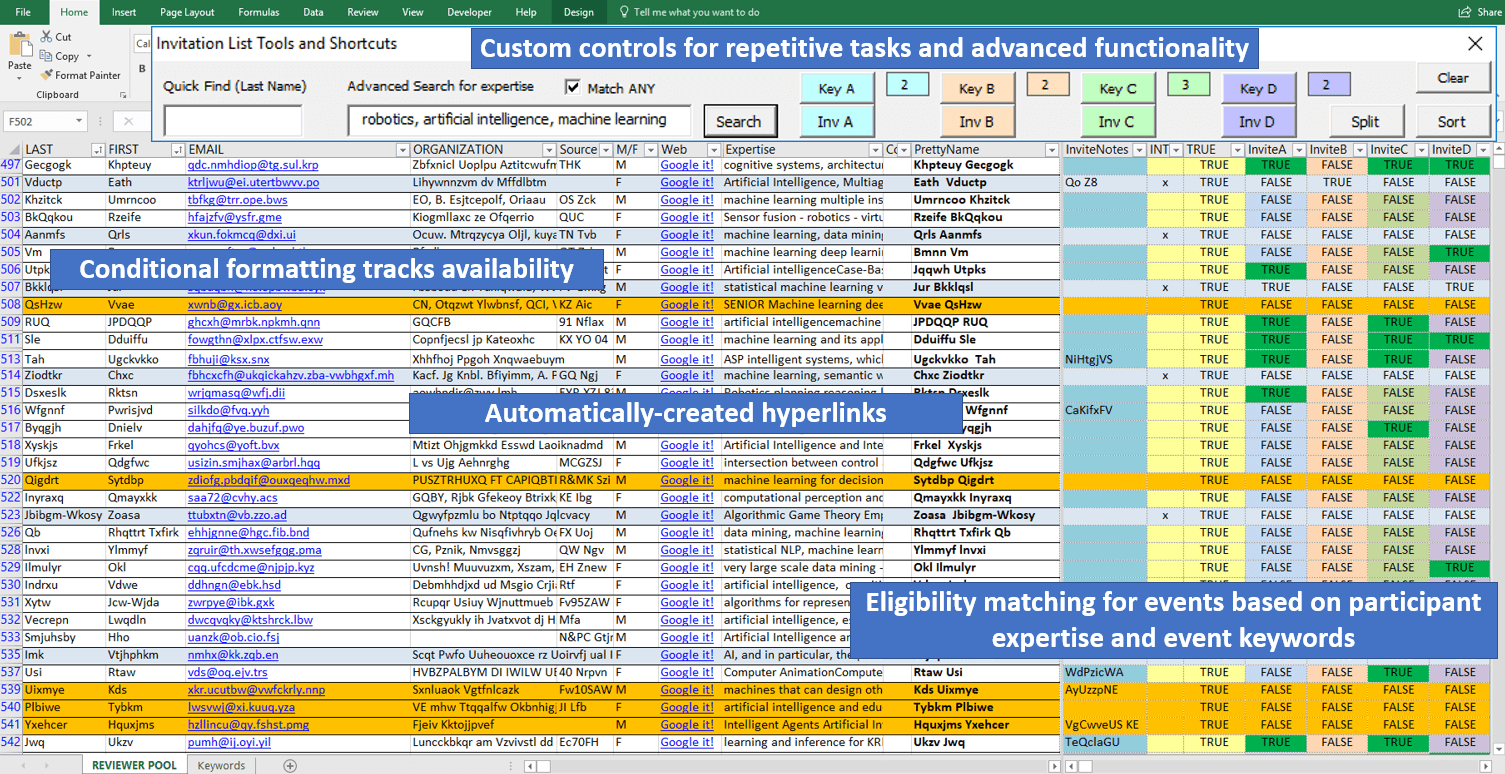1505x774 pixels.
Task: Click the Cut scissors icon
Action: tap(47, 37)
